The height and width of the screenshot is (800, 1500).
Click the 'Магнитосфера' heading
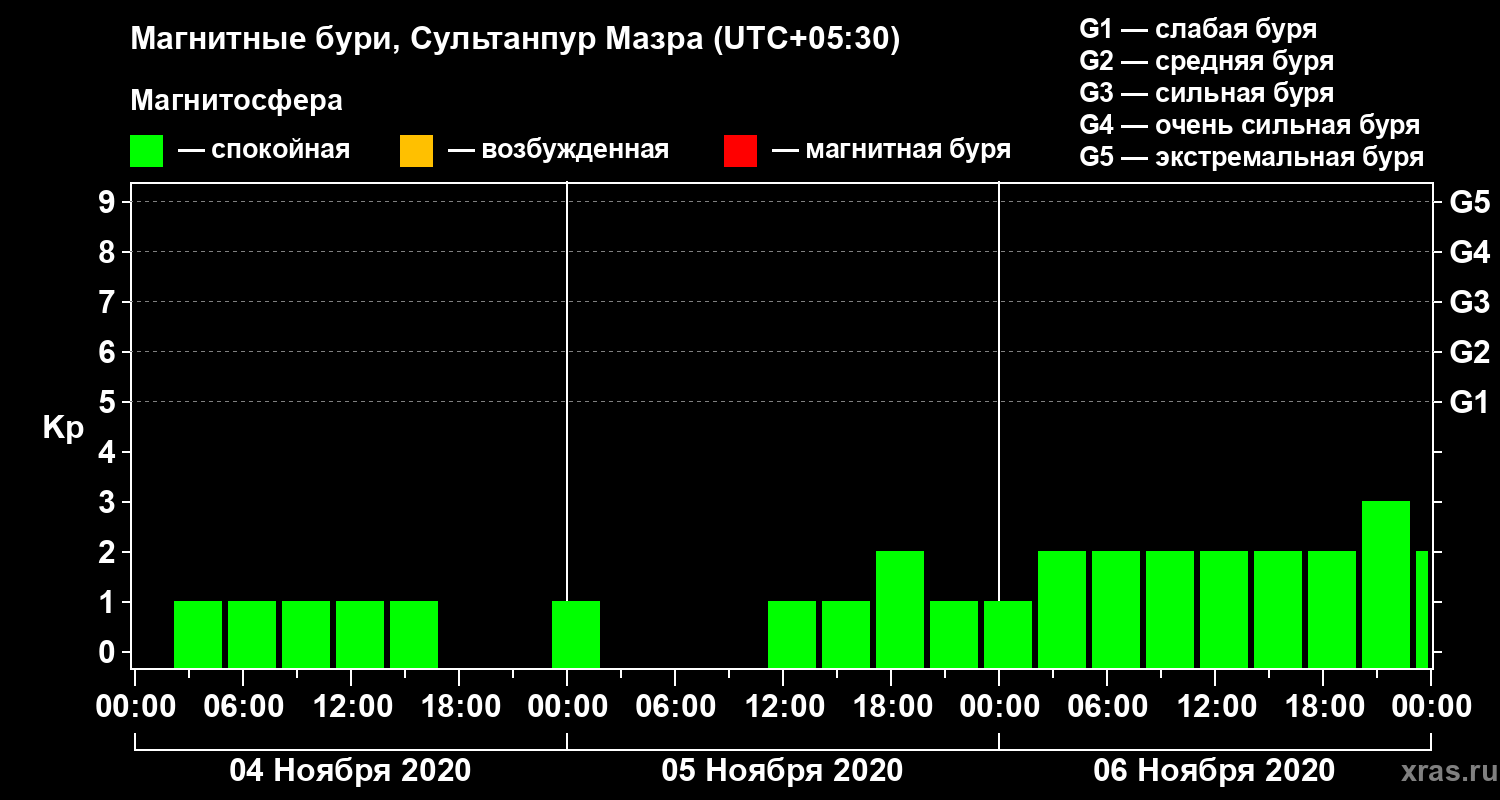pyautogui.click(x=236, y=101)
